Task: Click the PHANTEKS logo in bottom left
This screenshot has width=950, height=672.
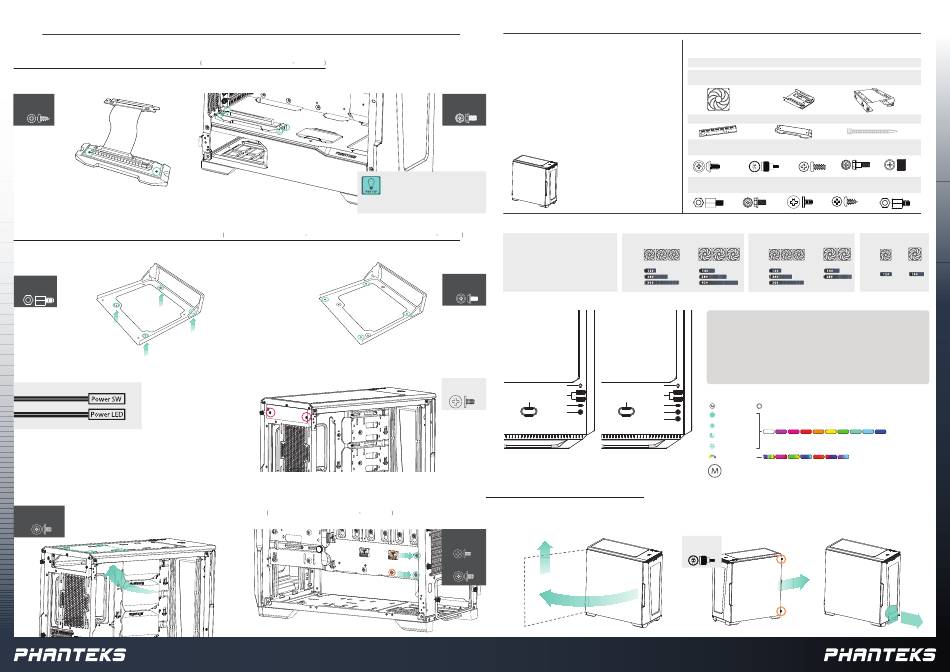Action: point(70,654)
